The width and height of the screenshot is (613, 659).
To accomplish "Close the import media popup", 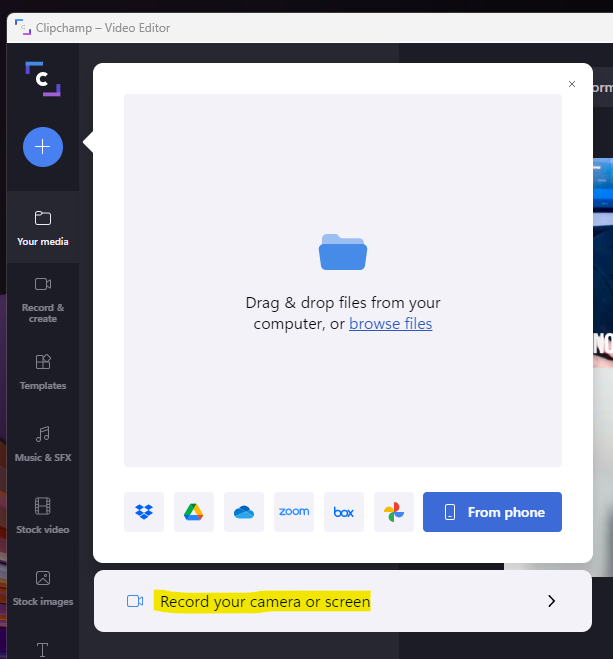I will (x=572, y=84).
